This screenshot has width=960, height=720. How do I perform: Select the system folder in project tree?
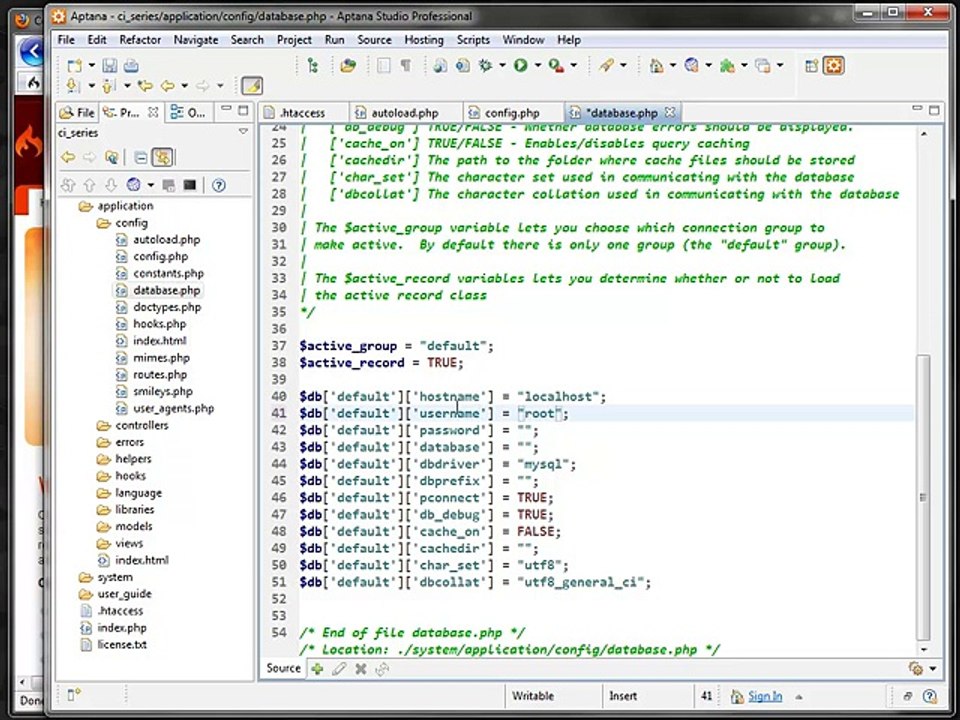coord(114,577)
